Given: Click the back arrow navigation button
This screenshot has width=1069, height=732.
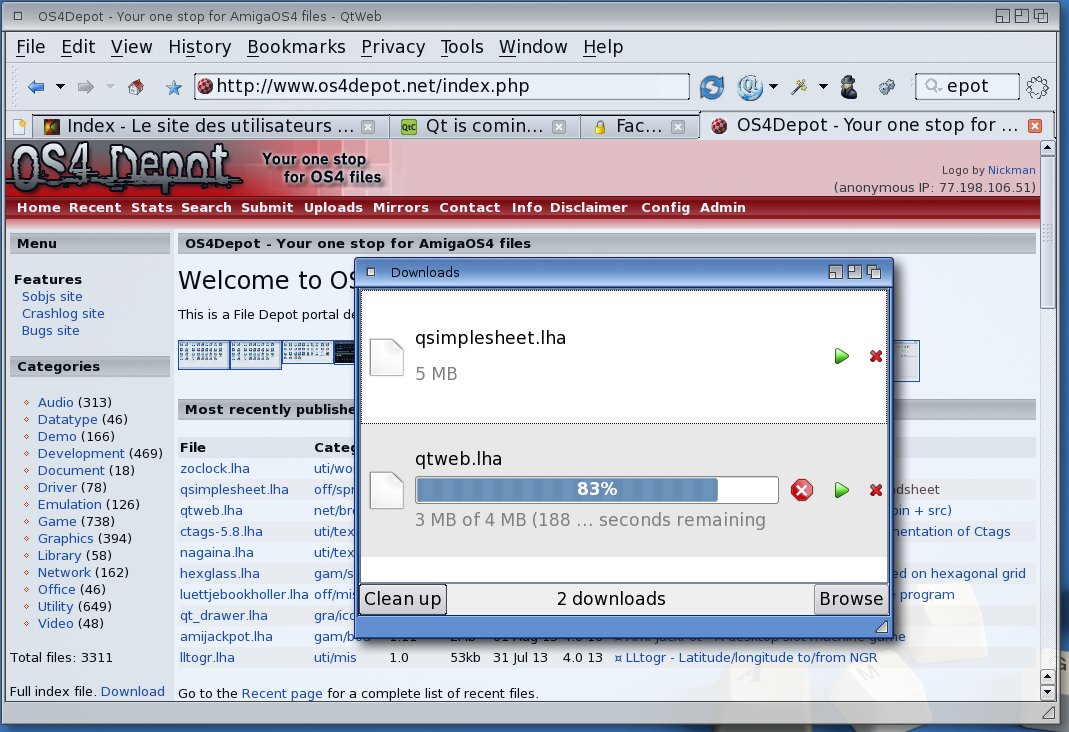Looking at the screenshot, I should (x=36, y=87).
